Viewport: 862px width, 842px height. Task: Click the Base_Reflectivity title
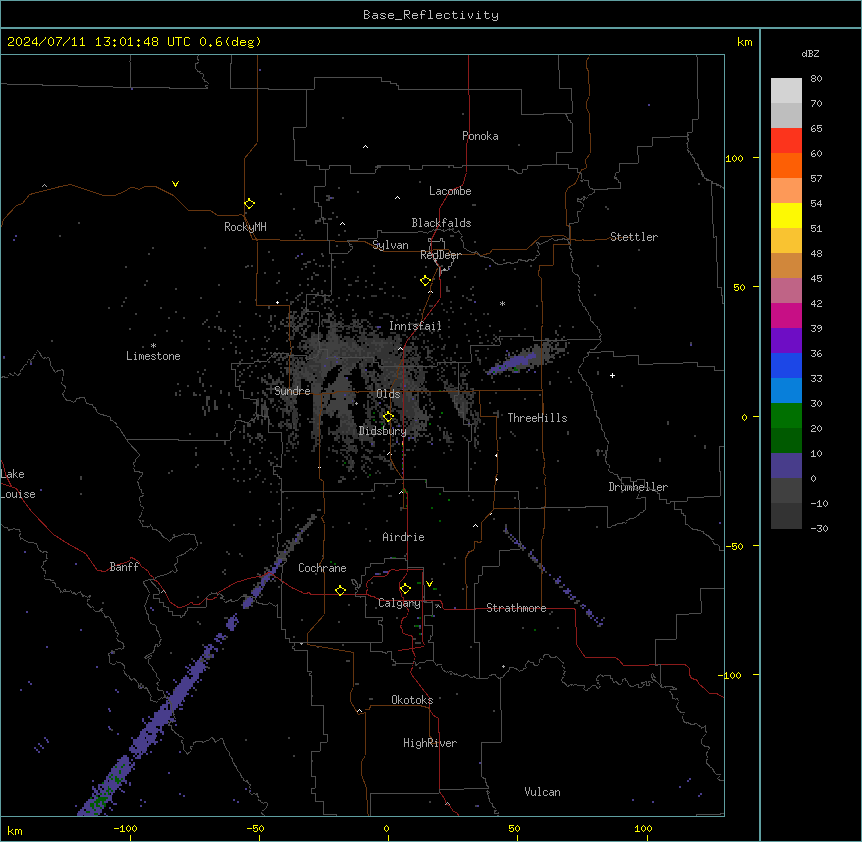[x=431, y=15]
